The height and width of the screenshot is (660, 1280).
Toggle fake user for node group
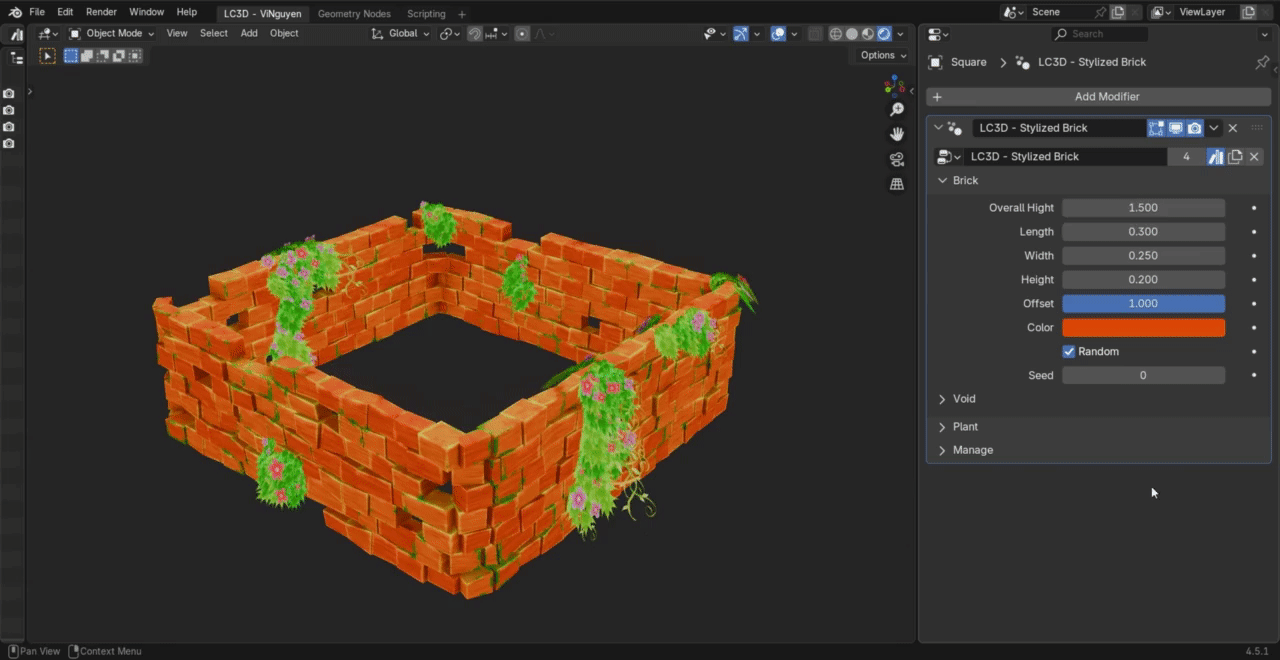1215,157
